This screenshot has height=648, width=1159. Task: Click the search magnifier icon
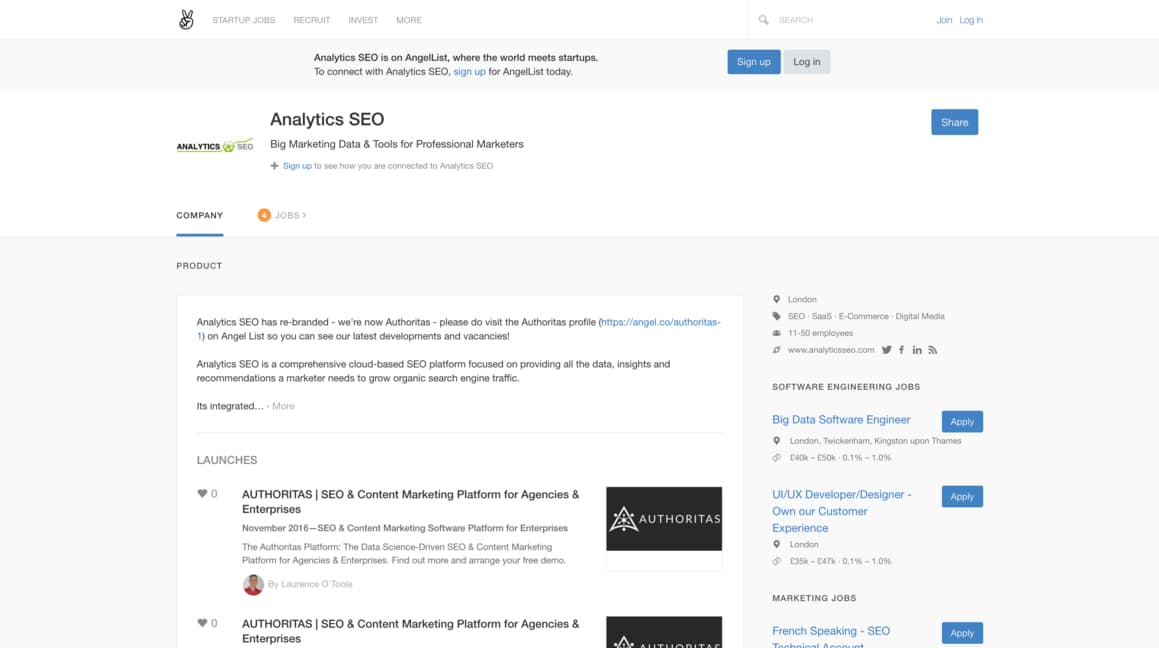click(x=764, y=20)
